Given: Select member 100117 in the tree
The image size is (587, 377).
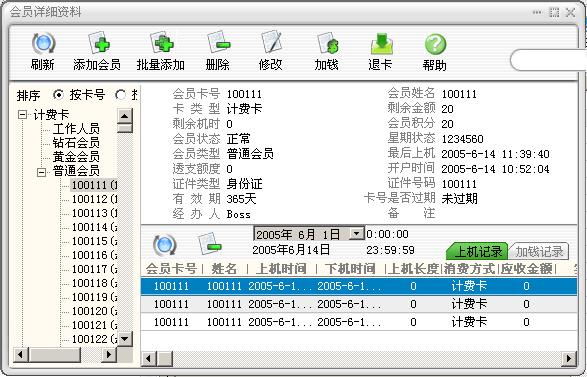Looking at the screenshot, I should pyautogui.click(x=94, y=269).
